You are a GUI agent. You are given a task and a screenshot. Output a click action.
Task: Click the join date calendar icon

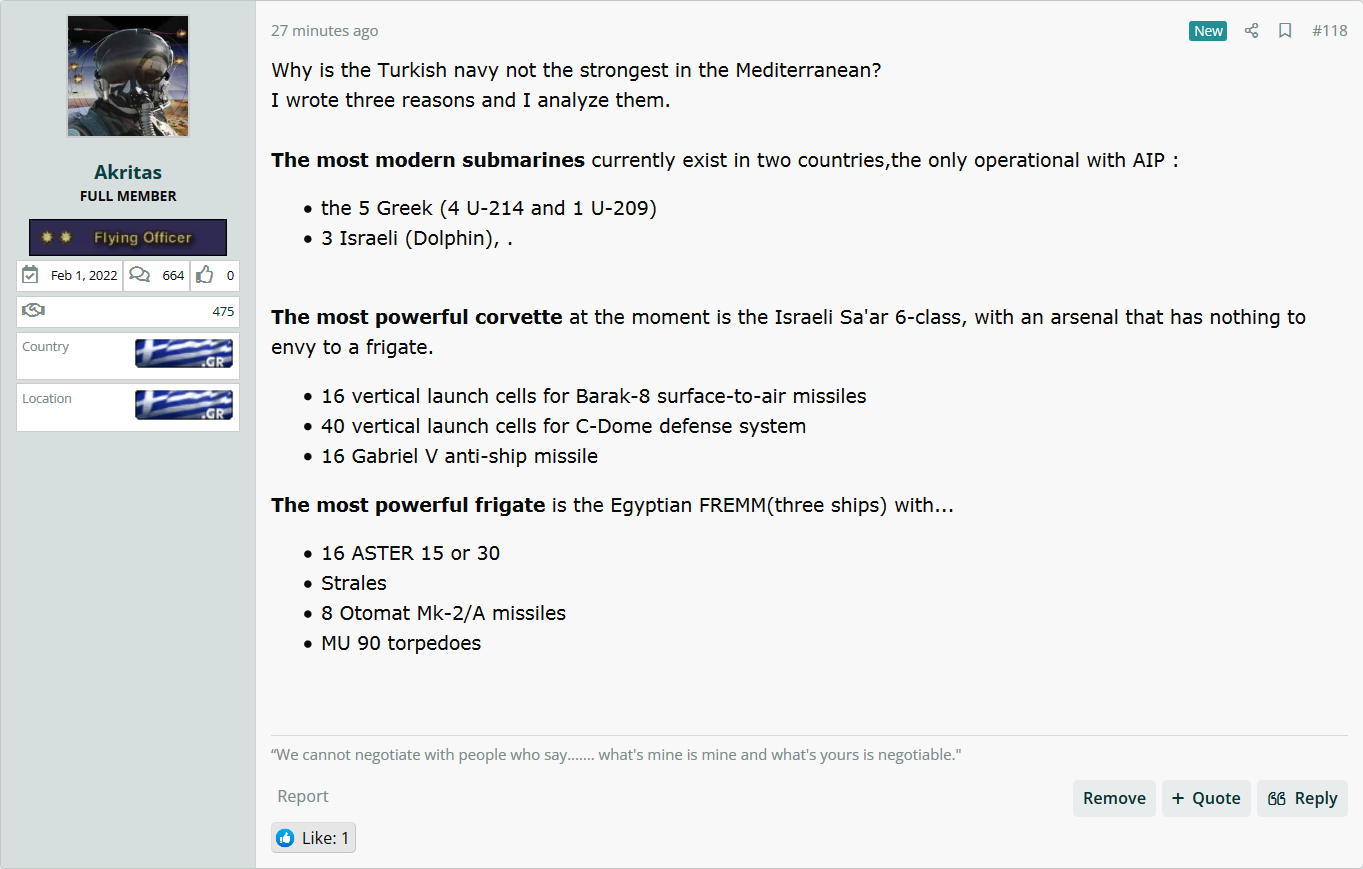click(x=31, y=275)
